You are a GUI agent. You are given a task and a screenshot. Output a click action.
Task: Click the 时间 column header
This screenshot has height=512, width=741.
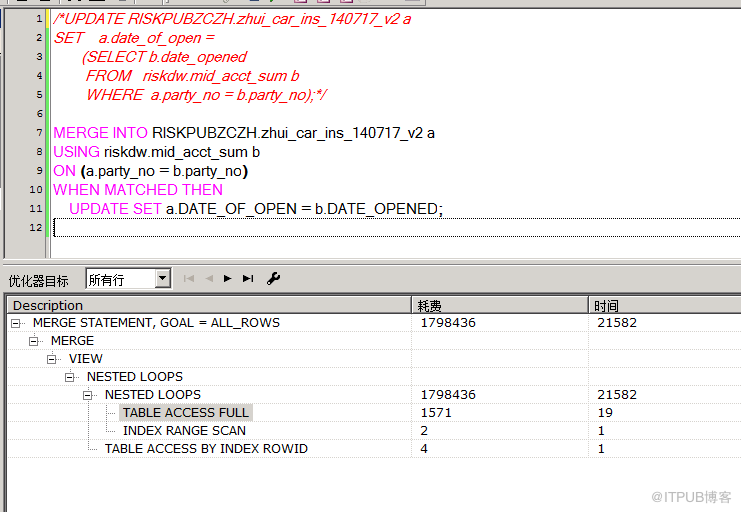(x=664, y=305)
